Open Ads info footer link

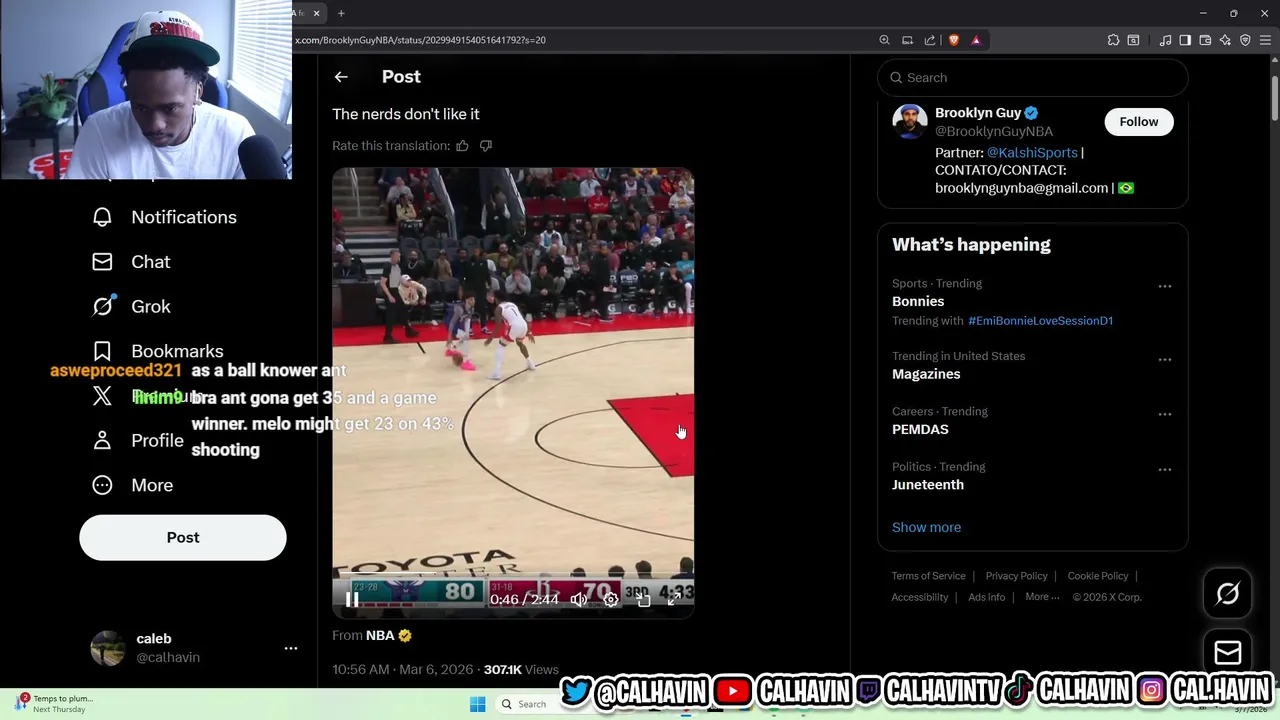click(986, 597)
